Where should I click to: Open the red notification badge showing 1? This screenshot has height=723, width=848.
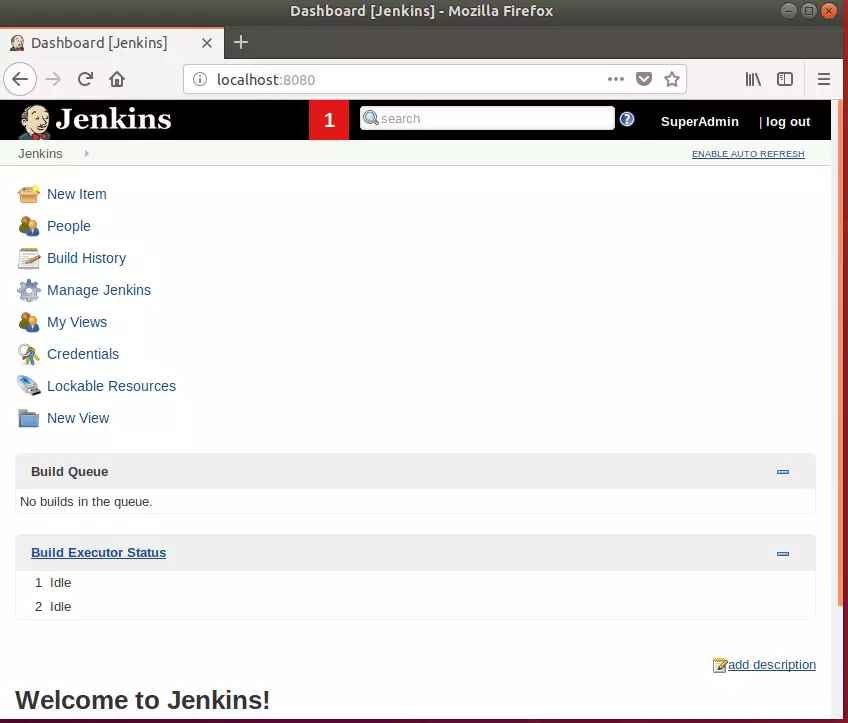tap(329, 120)
